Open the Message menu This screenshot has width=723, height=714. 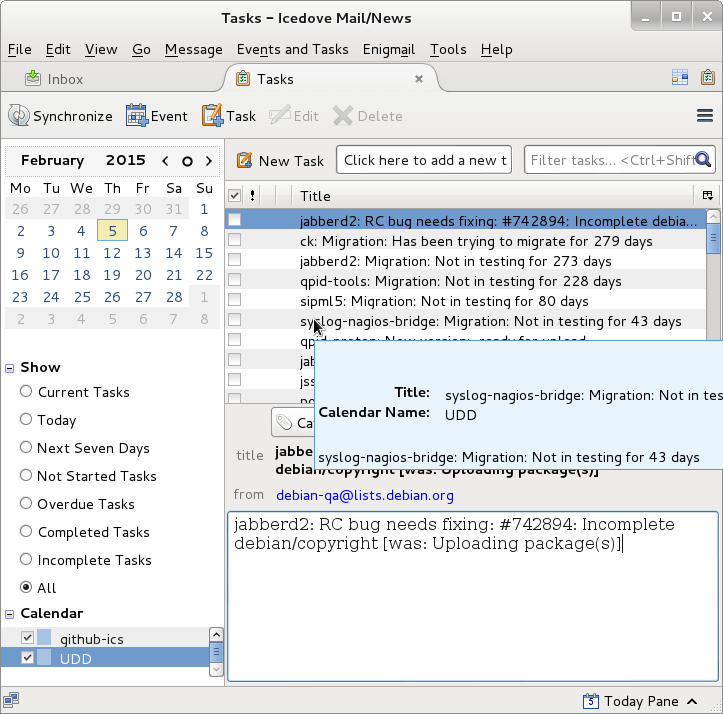(x=194, y=49)
